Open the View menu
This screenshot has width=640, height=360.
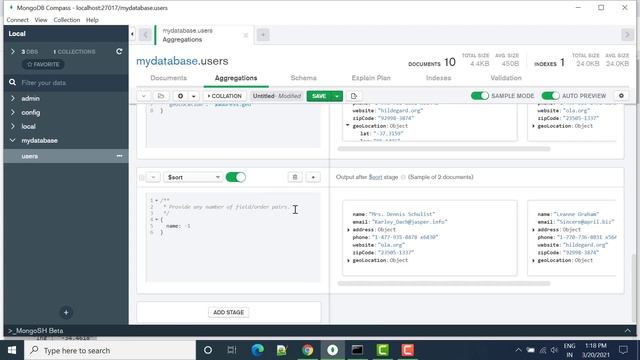click(x=41, y=20)
